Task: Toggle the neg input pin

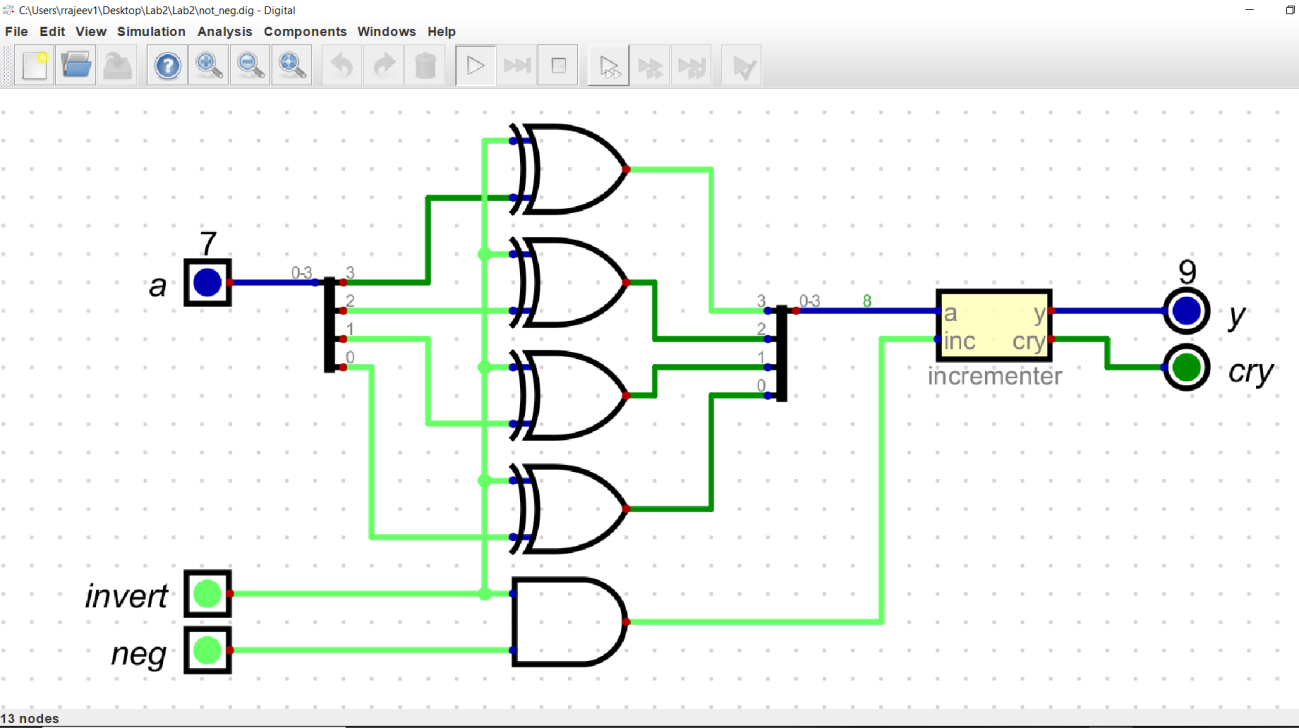Action: tap(207, 651)
